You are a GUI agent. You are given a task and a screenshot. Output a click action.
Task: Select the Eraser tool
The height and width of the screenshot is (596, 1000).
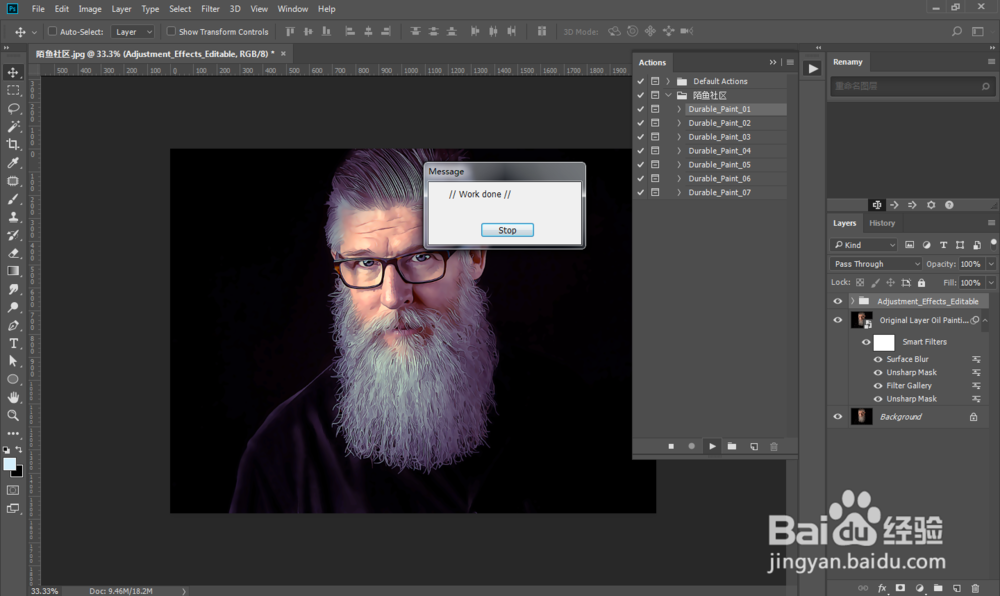click(x=13, y=253)
